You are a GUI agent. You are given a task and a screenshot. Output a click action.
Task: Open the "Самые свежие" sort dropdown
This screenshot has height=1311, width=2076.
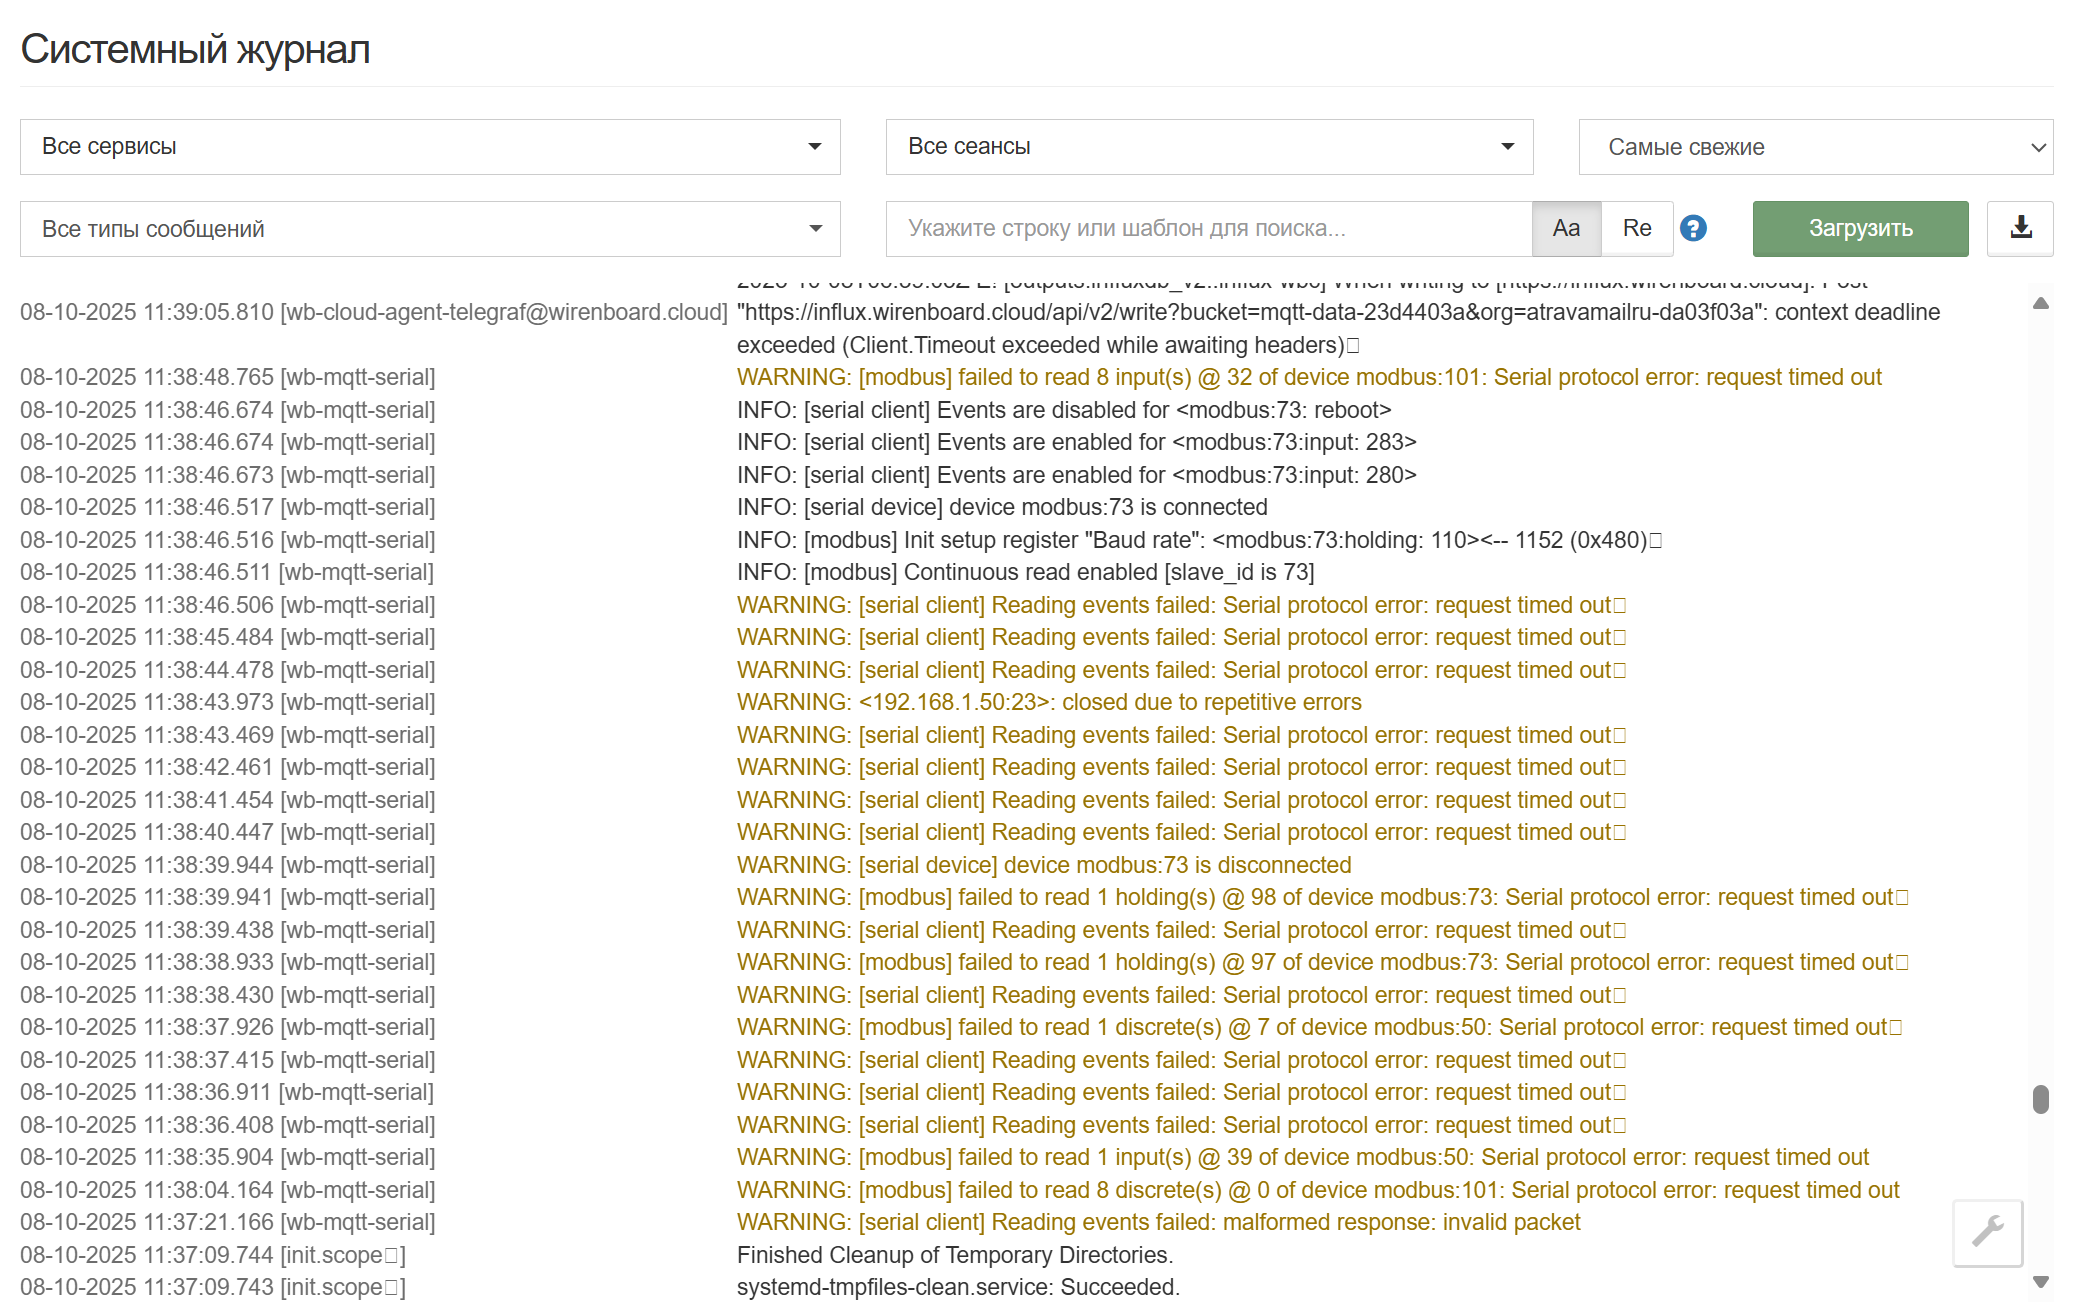pos(1815,147)
